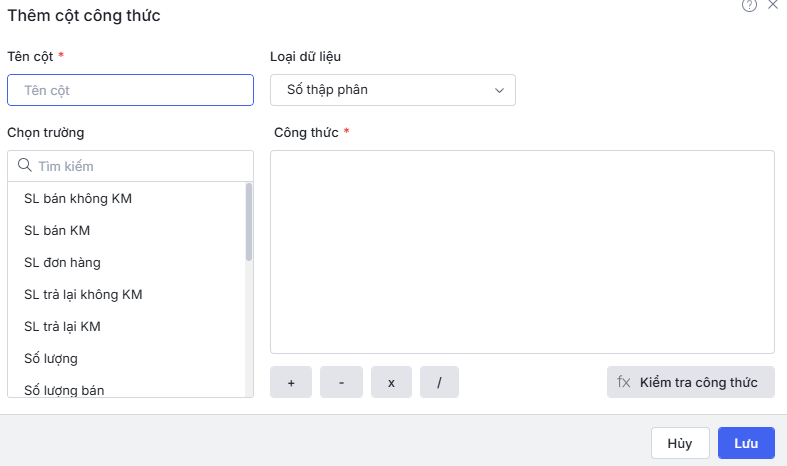Click the help question mark icon

(749, 5)
